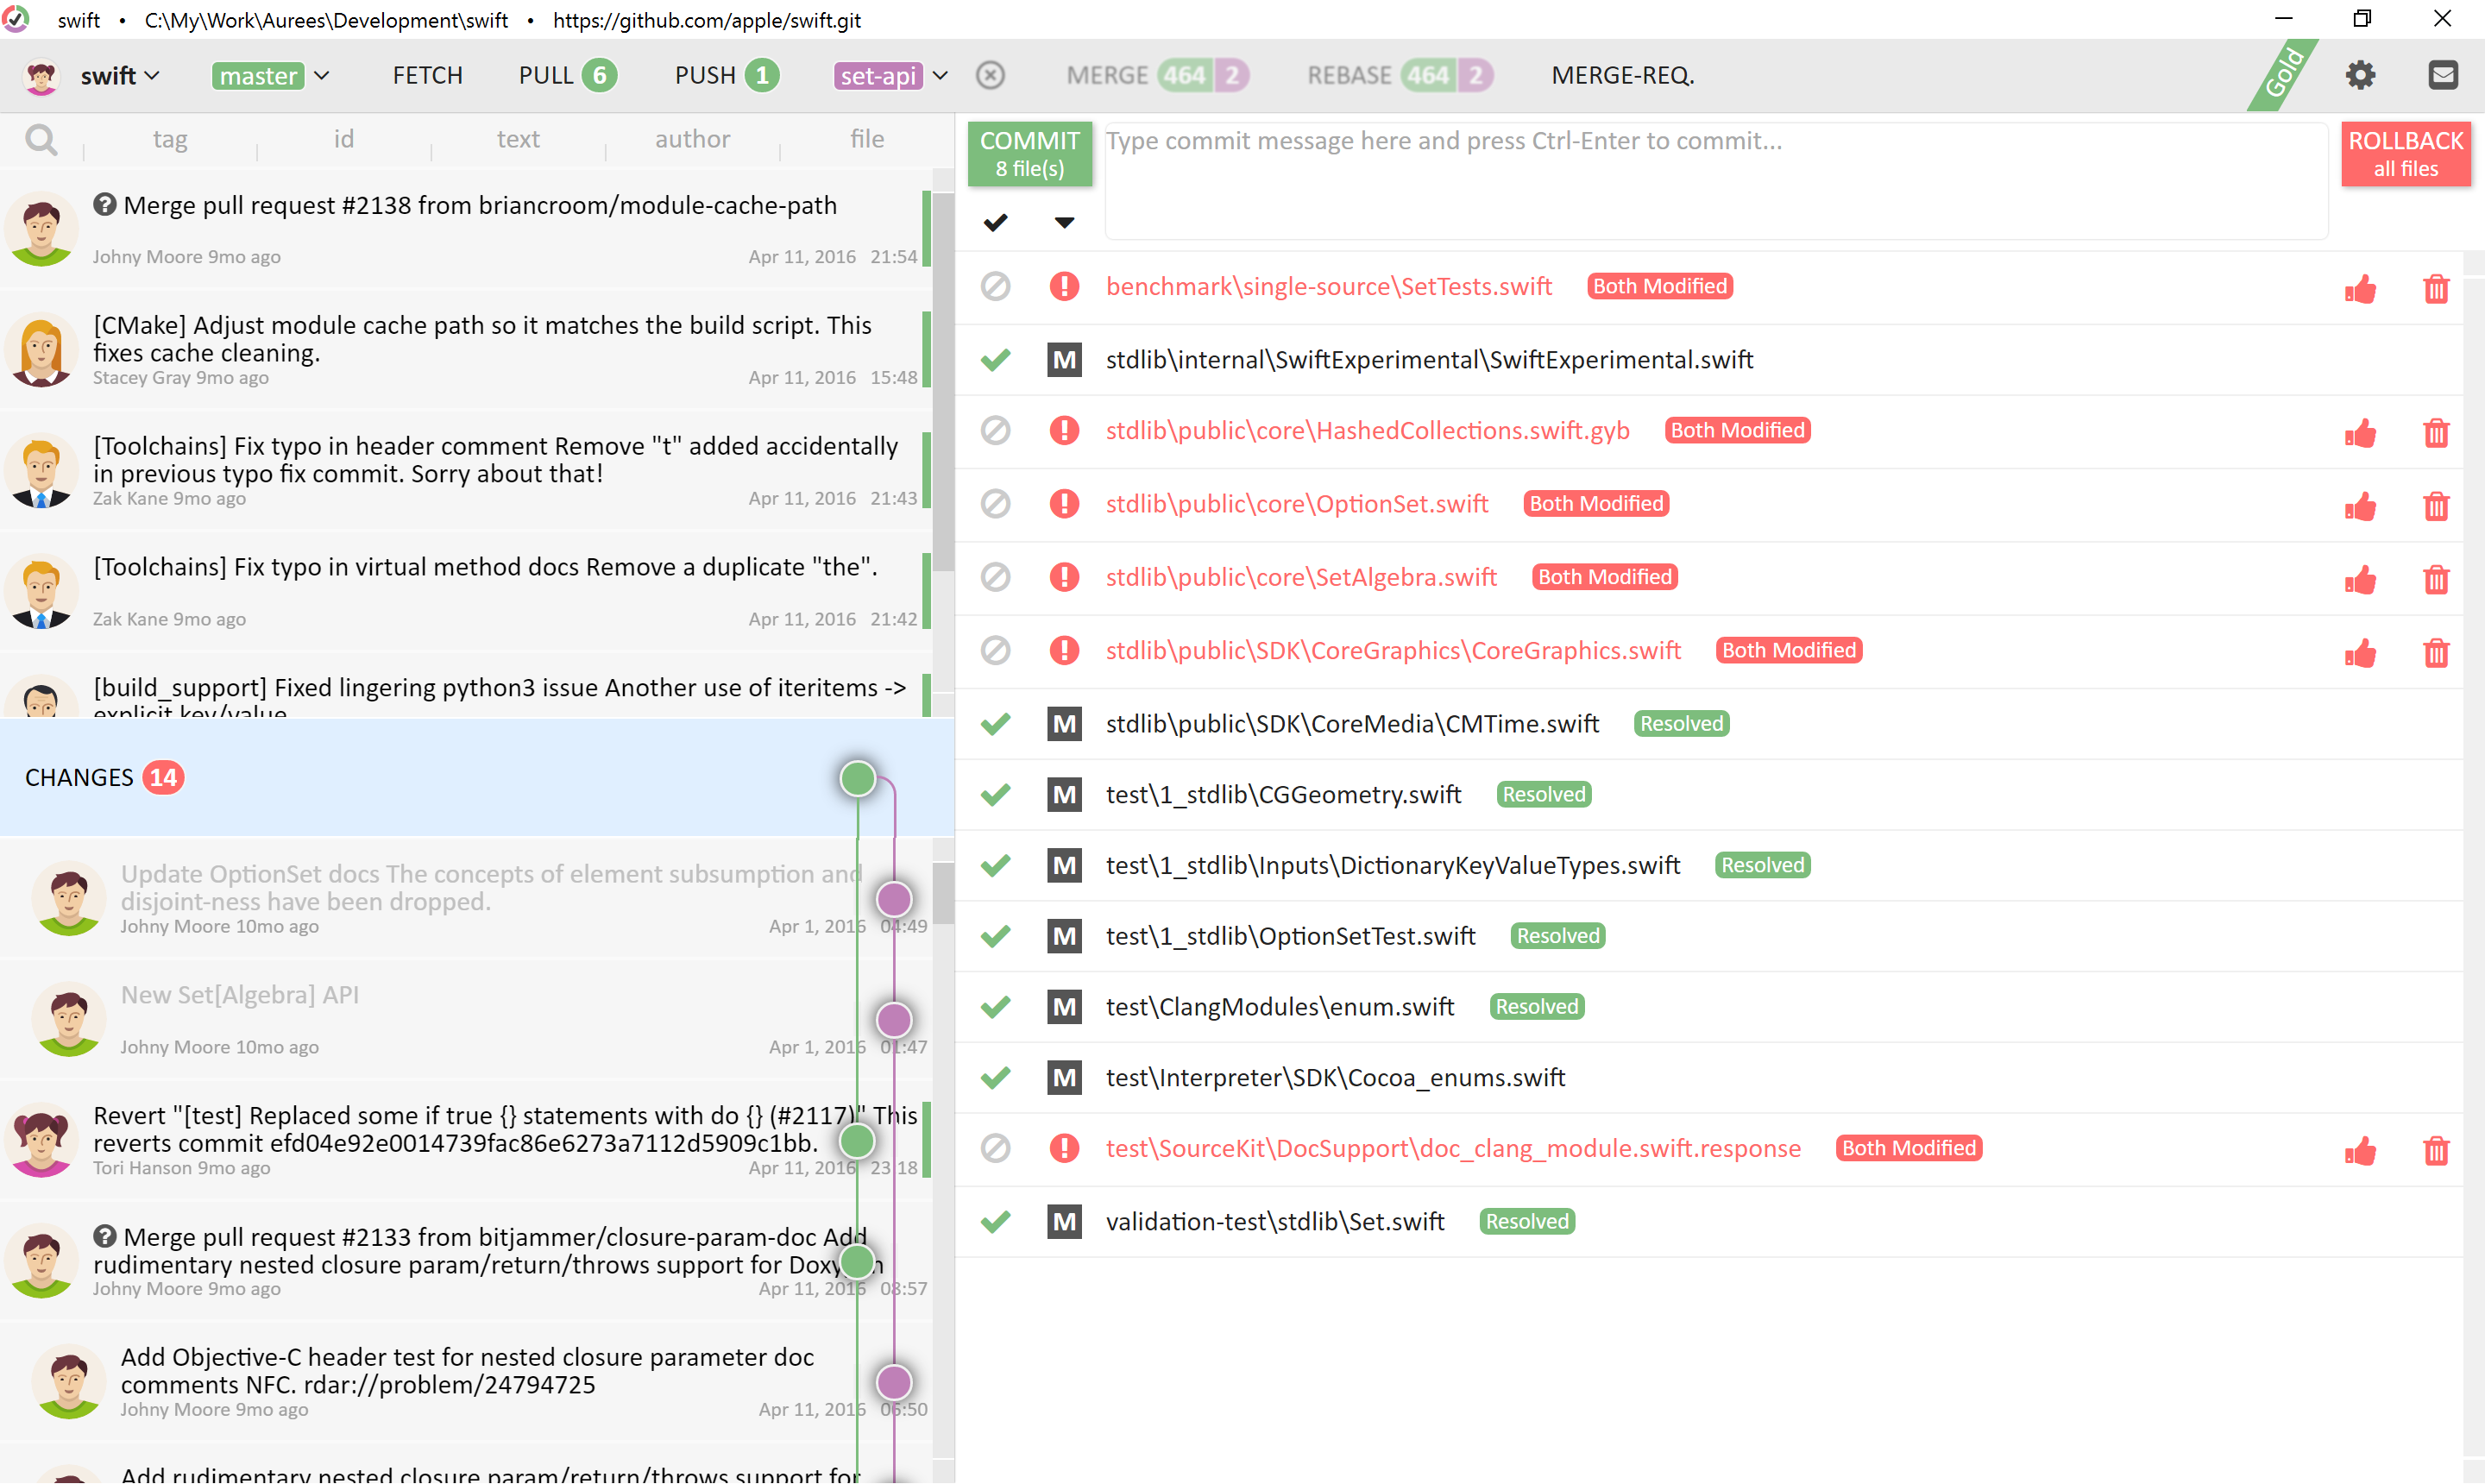The image size is (2485, 1484).
Task: Click COMMIT 8 file(s) button
Action: coord(1029,154)
